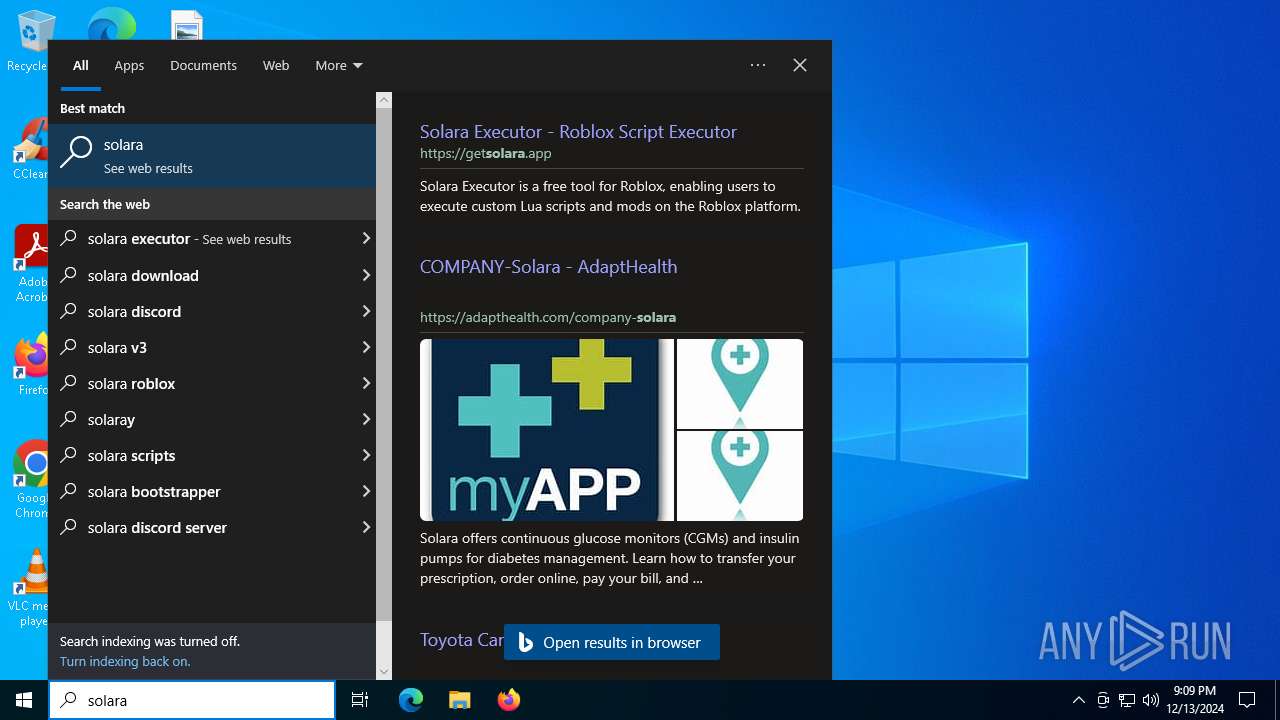
Task: Click the lower location pin thumbnail
Action: tap(740, 476)
